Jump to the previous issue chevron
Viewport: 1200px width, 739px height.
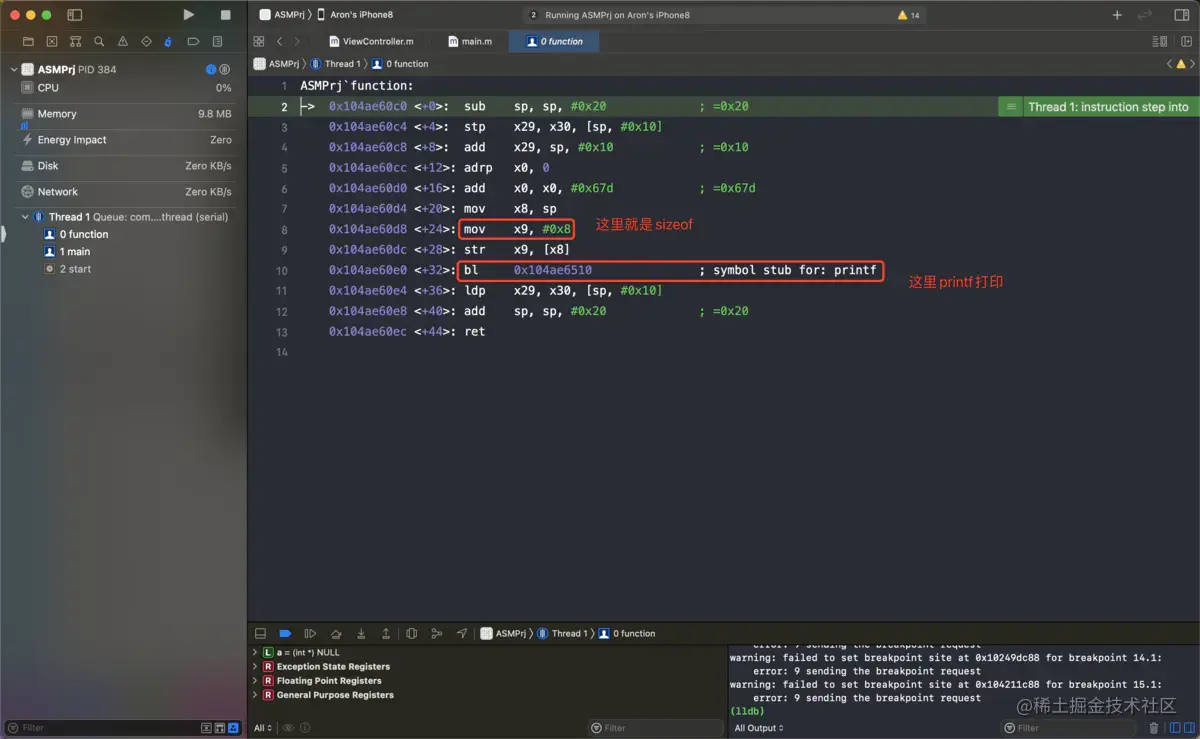tap(1169, 64)
